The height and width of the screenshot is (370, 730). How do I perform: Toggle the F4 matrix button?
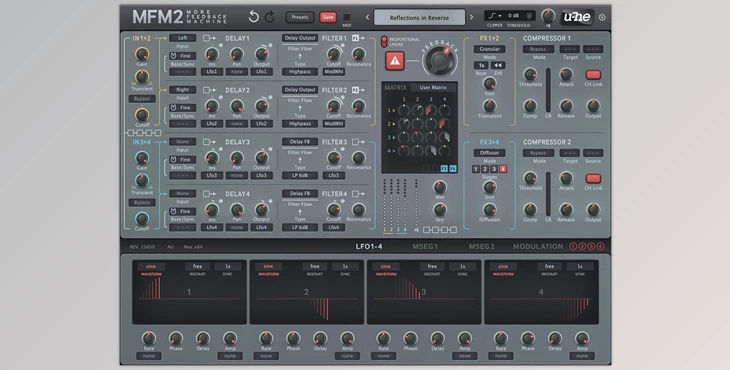click(x=453, y=168)
